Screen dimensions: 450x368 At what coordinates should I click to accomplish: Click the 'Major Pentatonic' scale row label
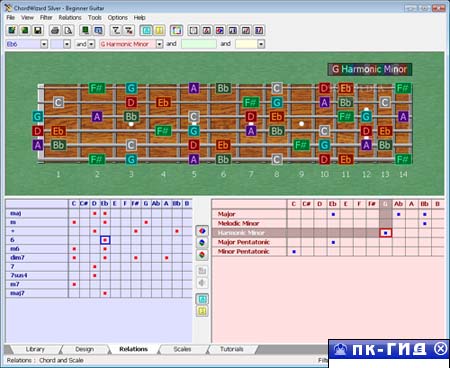[244, 242]
